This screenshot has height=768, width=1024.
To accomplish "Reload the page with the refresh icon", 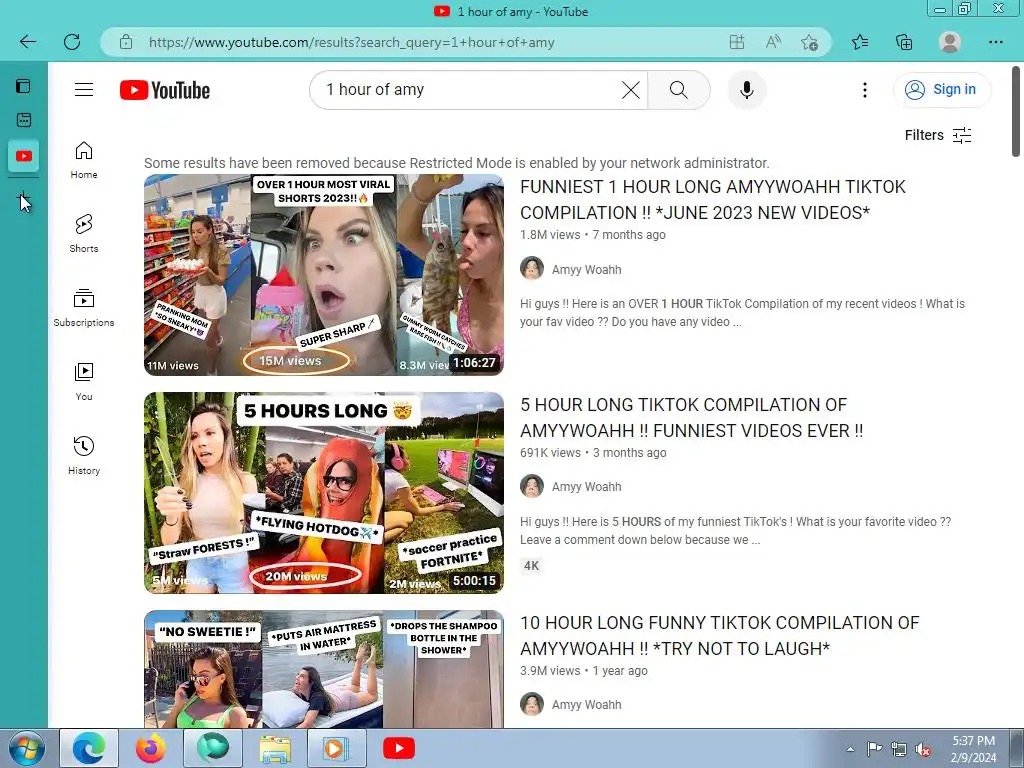I will pyautogui.click(x=72, y=42).
